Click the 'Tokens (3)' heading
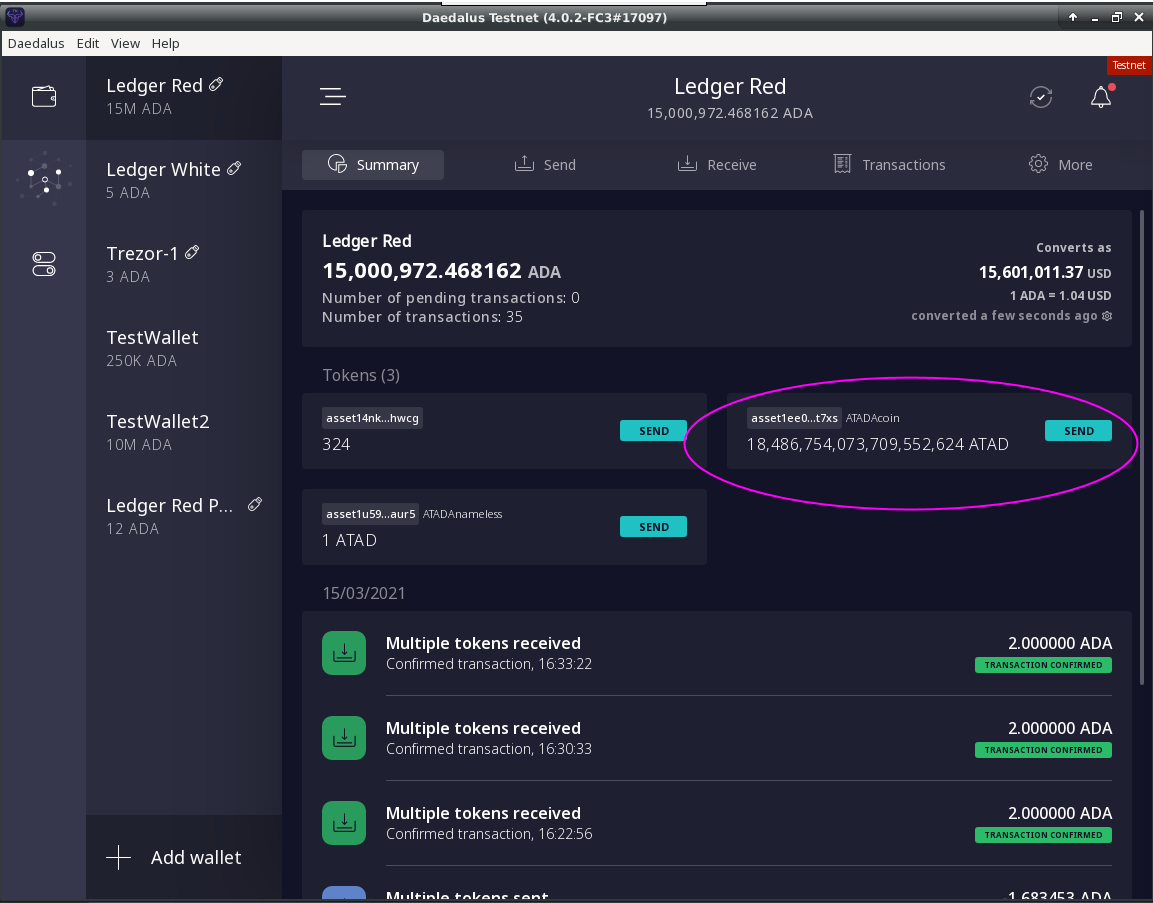The image size is (1153, 903). 361,375
